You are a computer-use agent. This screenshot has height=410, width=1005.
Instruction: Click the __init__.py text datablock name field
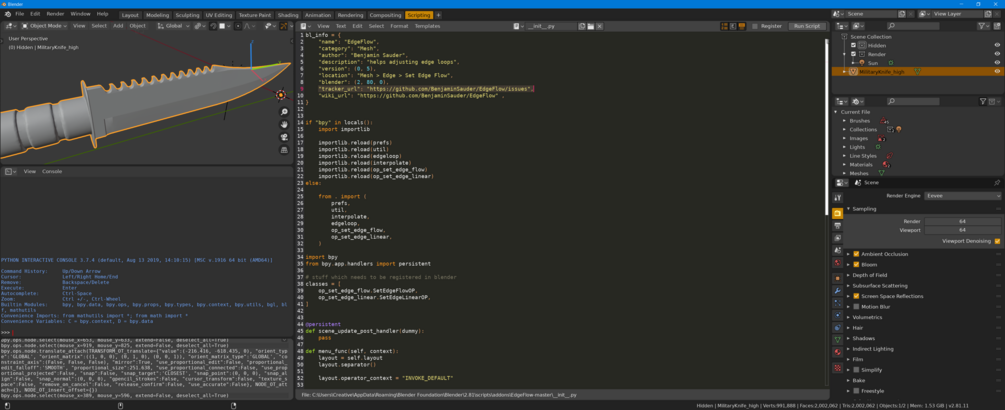pyautogui.click(x=550, y=26)
